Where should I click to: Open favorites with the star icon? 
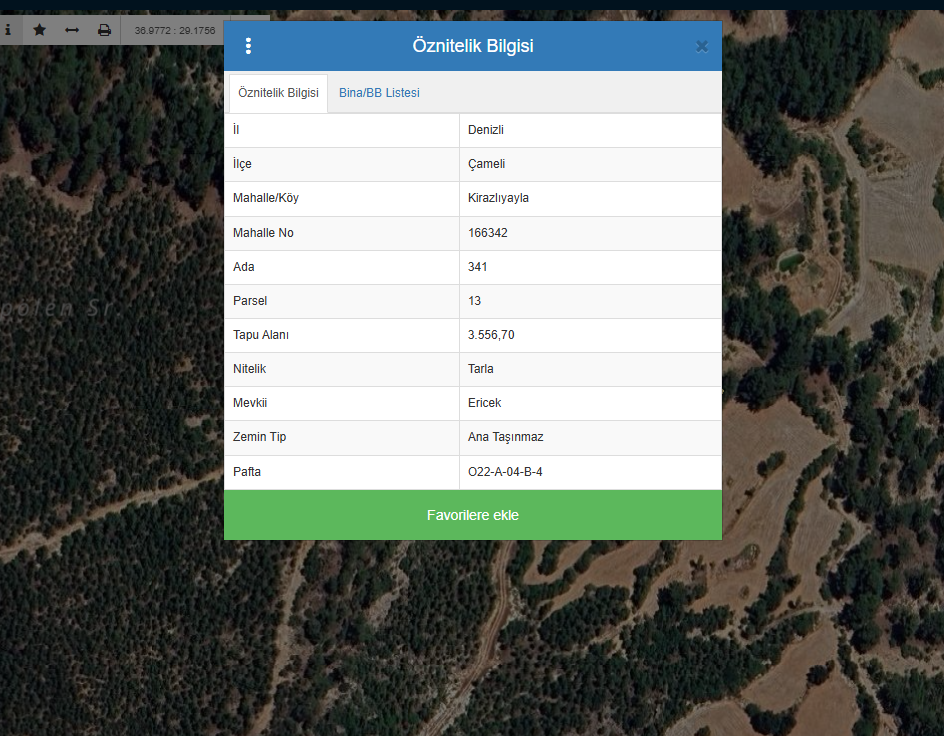point(39,30)
